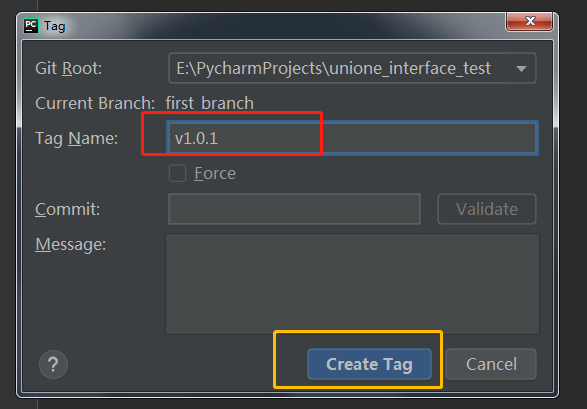
Task: Click the Validate button
Action: [487, 209]
